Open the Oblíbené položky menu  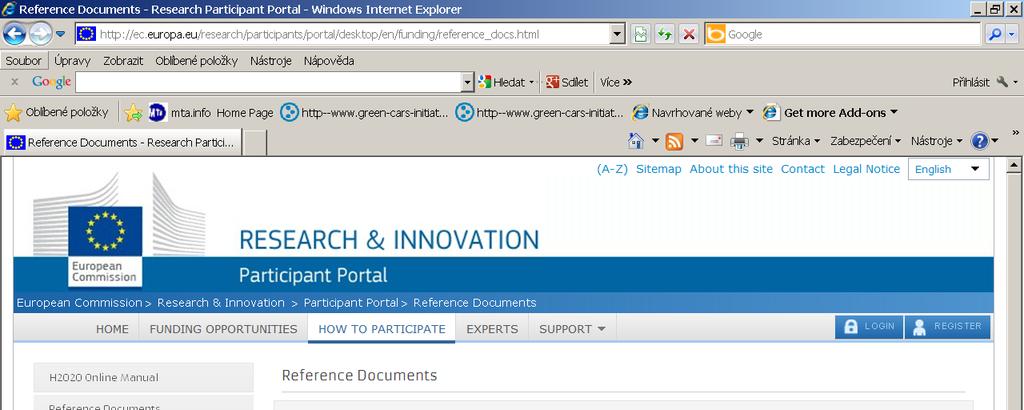pos(197,61)
